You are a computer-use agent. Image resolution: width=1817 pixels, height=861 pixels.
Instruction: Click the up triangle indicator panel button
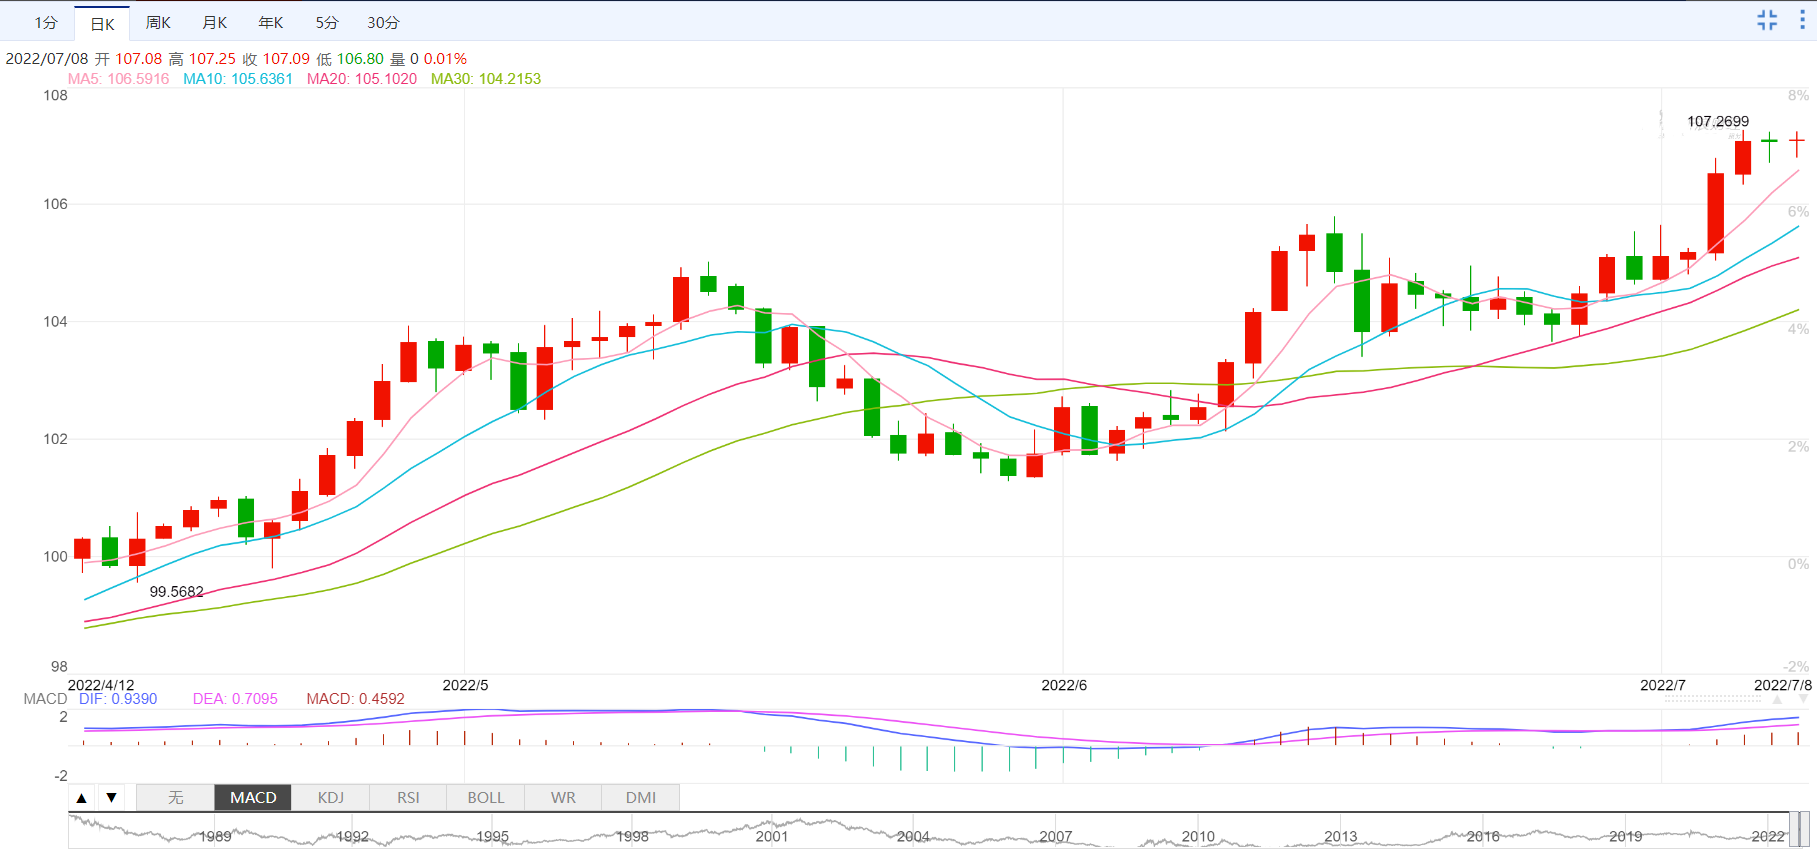click(82, 797)
